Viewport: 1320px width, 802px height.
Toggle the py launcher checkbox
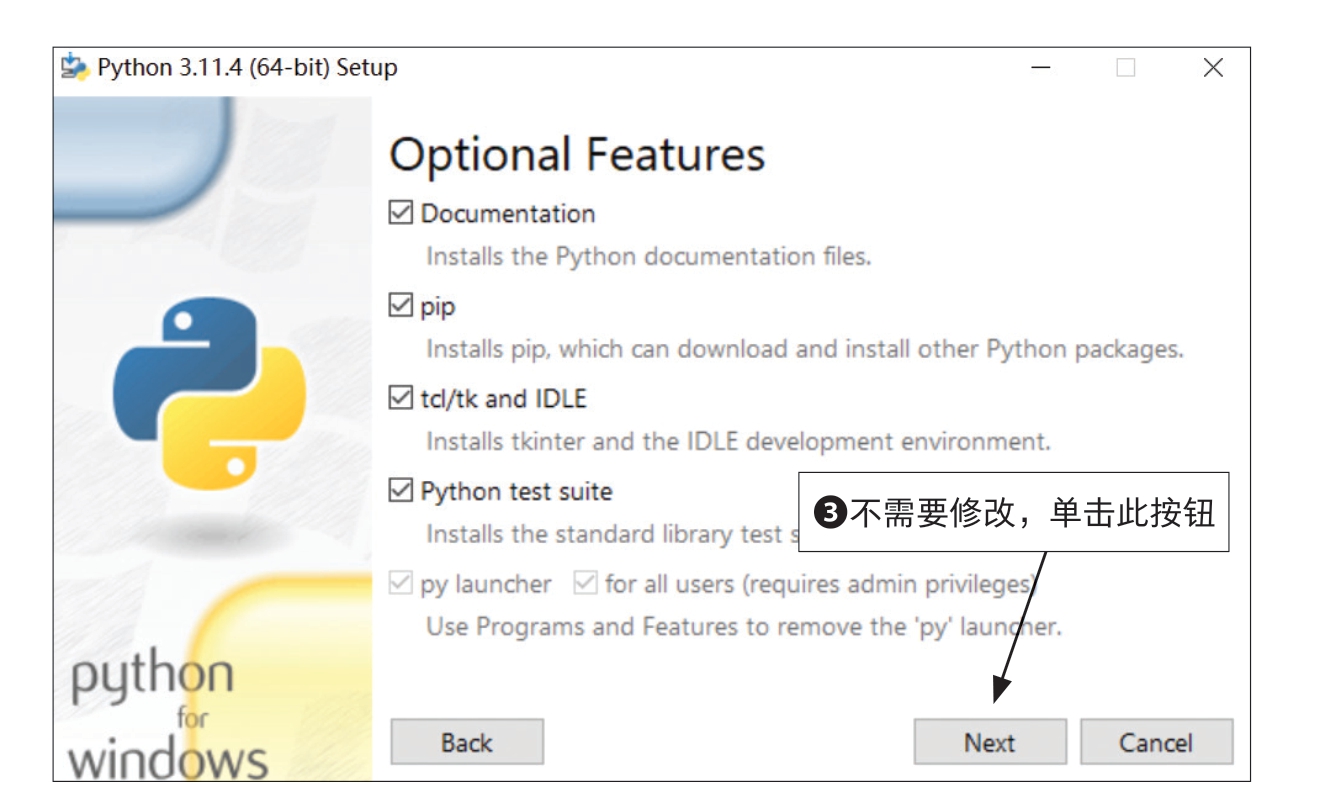click(x=401, y=584)
